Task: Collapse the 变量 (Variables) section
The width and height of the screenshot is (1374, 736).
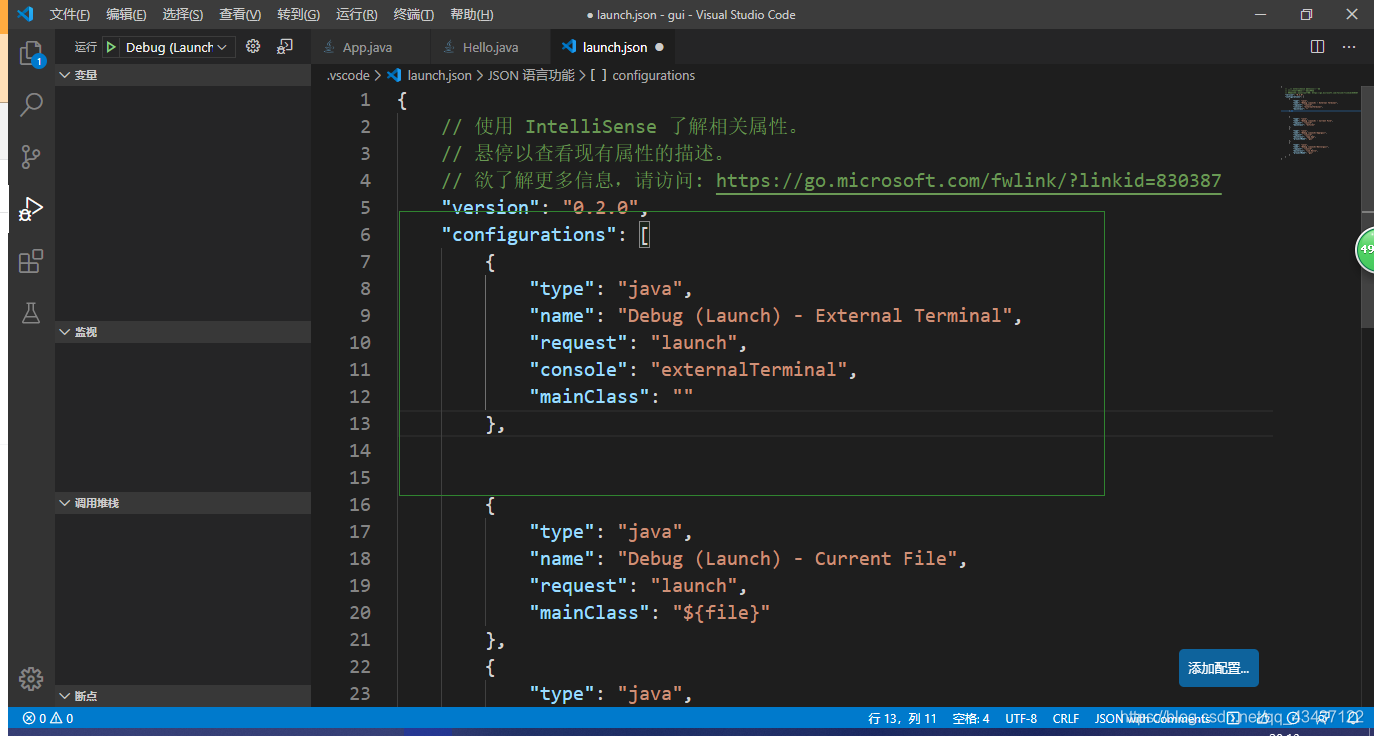Action: click(183, 75)
